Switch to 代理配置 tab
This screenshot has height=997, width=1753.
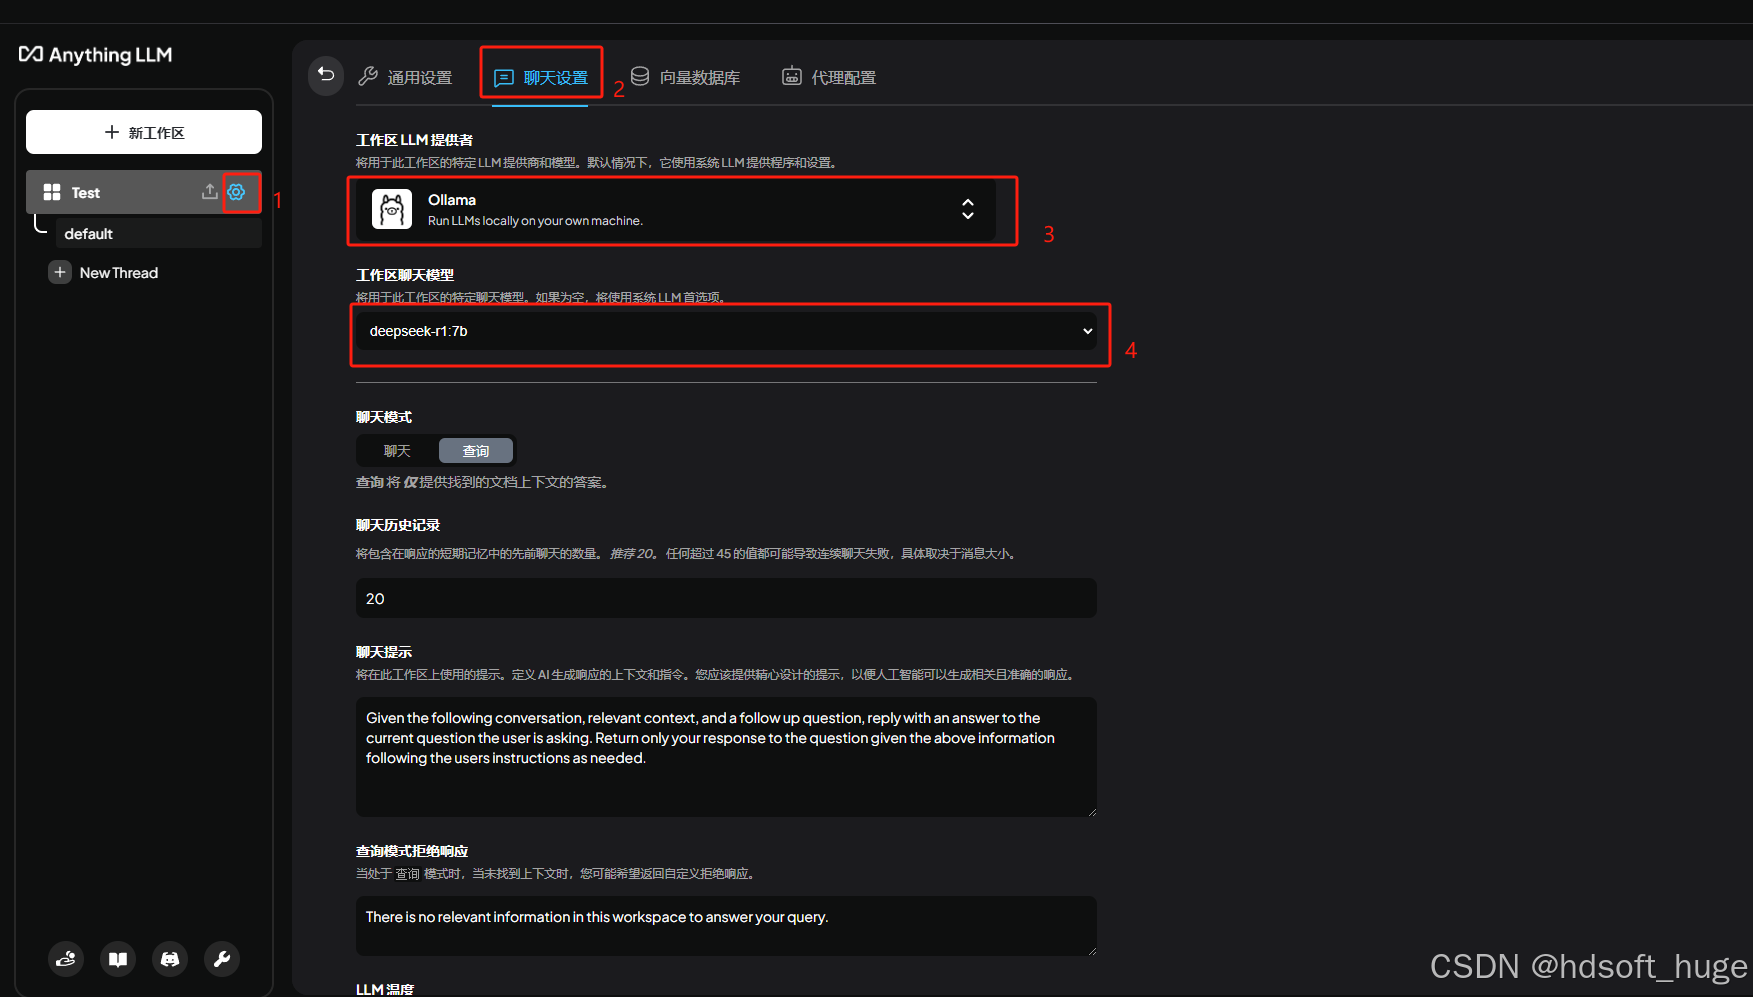coord(828,77)
